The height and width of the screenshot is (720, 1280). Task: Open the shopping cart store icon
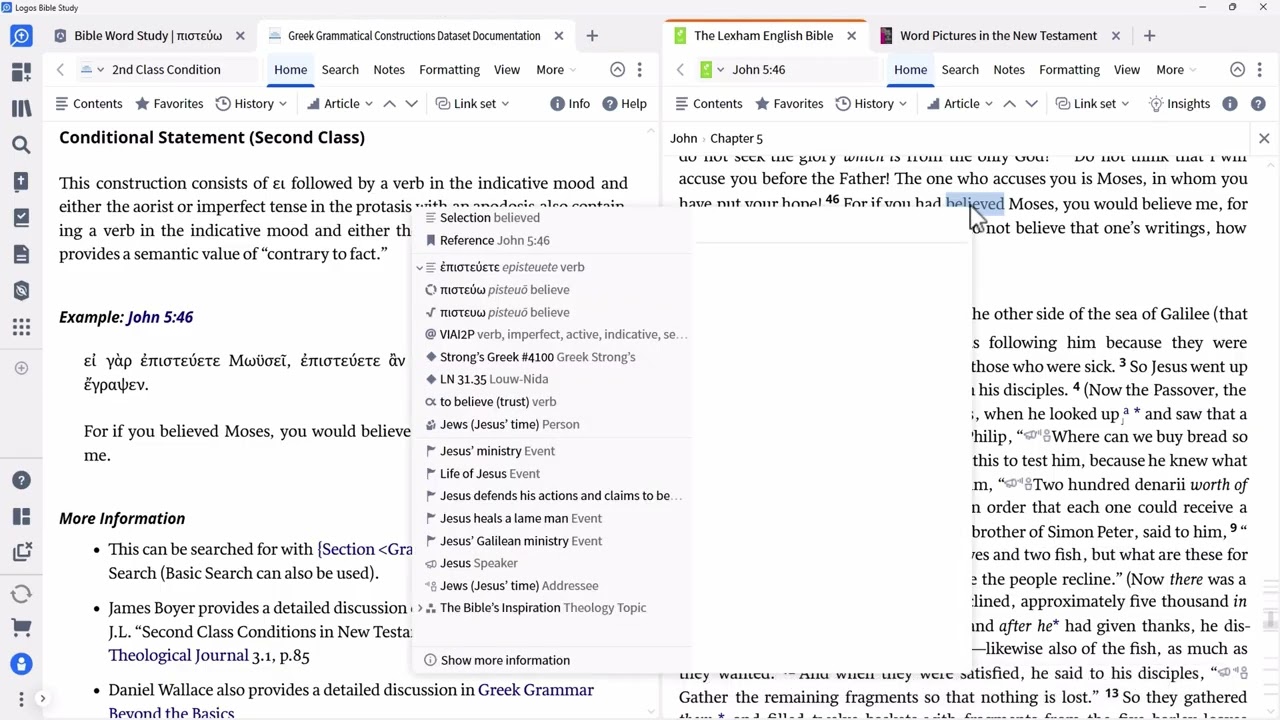coord(21,629)
